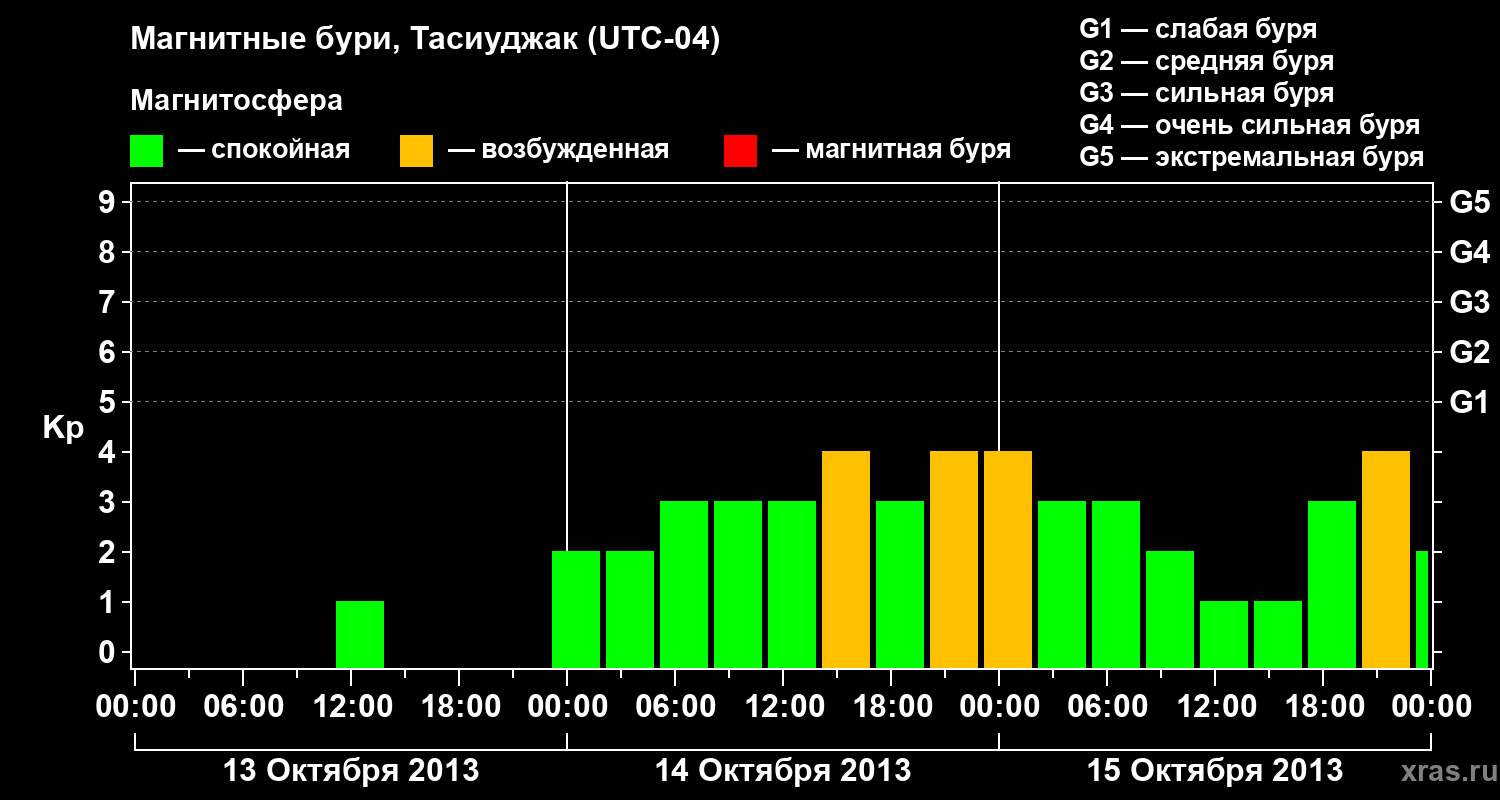Click the G1 tick label on right axis
Viewport: 1500px width, 800px height.
click(x=1469, y=402)
